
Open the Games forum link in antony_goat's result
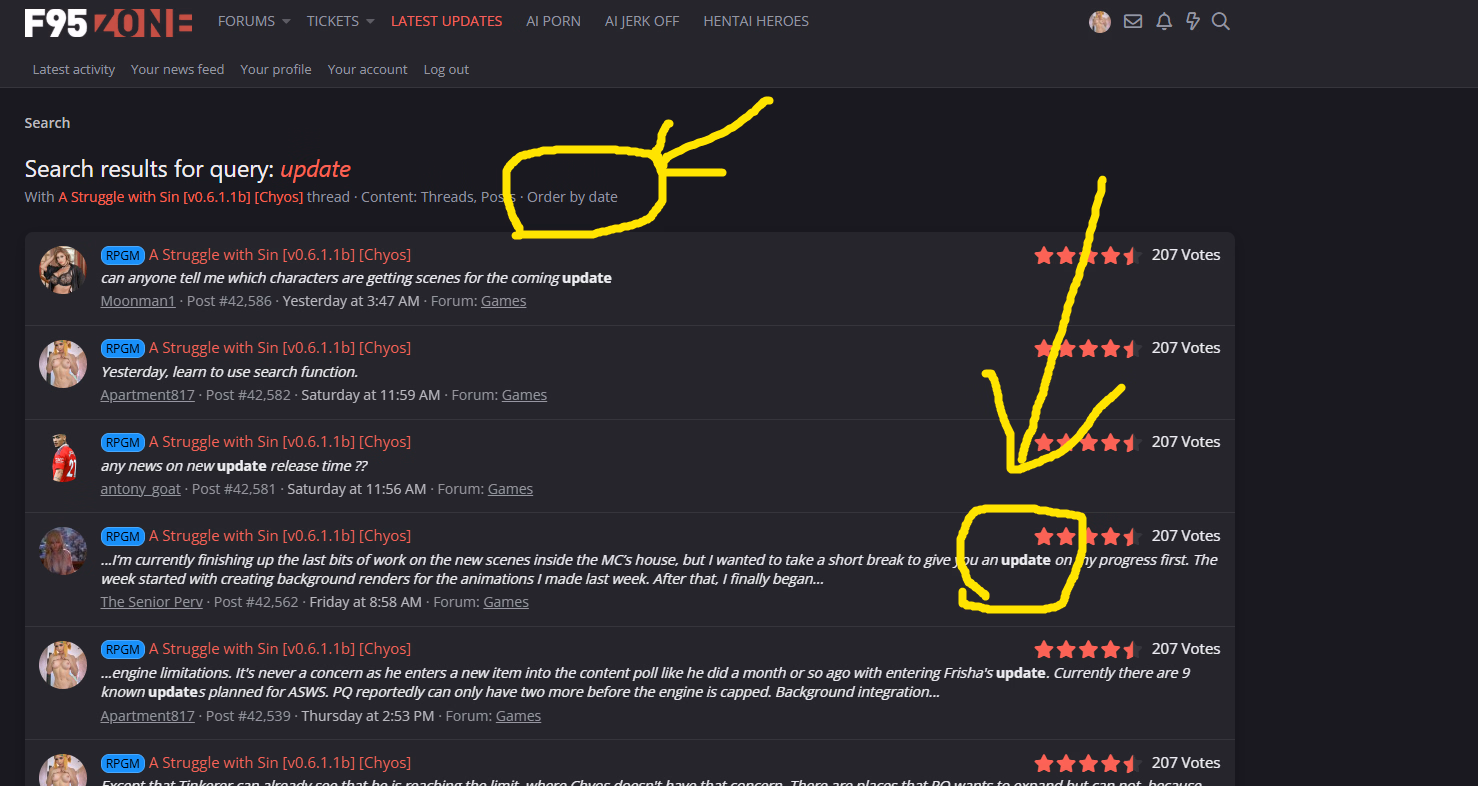click(x=510, y=489)
